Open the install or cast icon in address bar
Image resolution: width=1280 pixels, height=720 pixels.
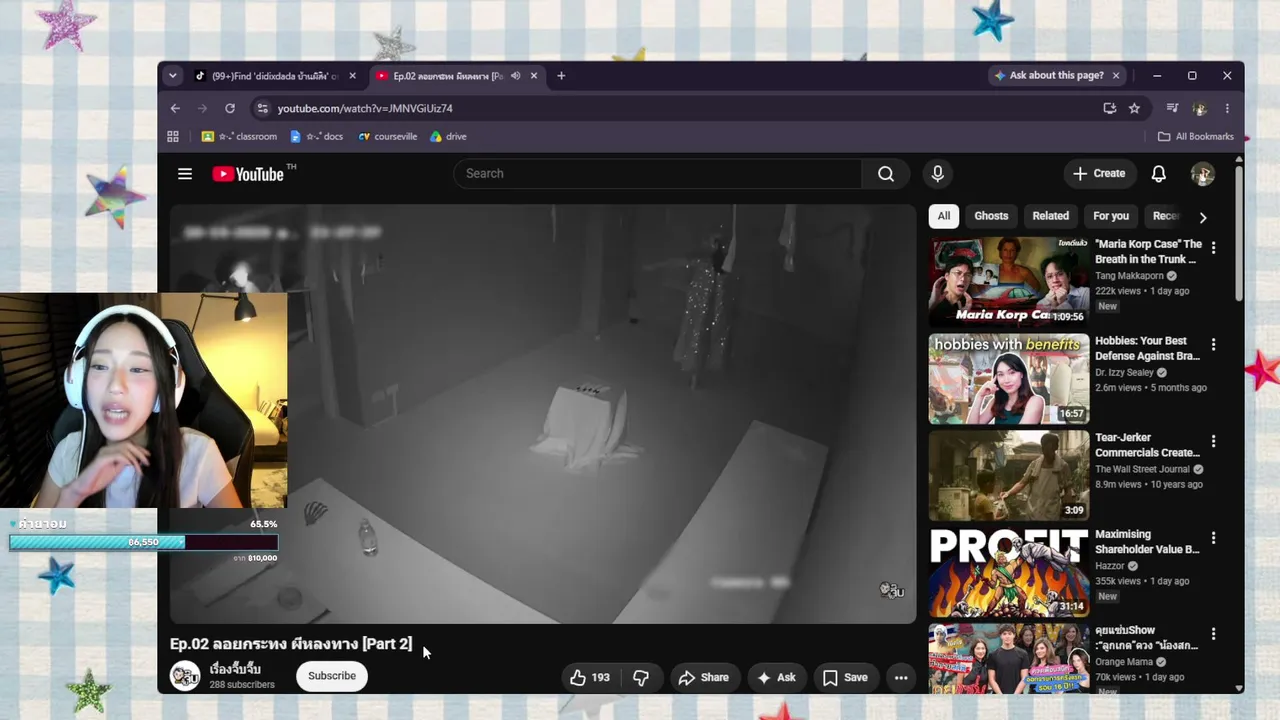click(1109, 108)
